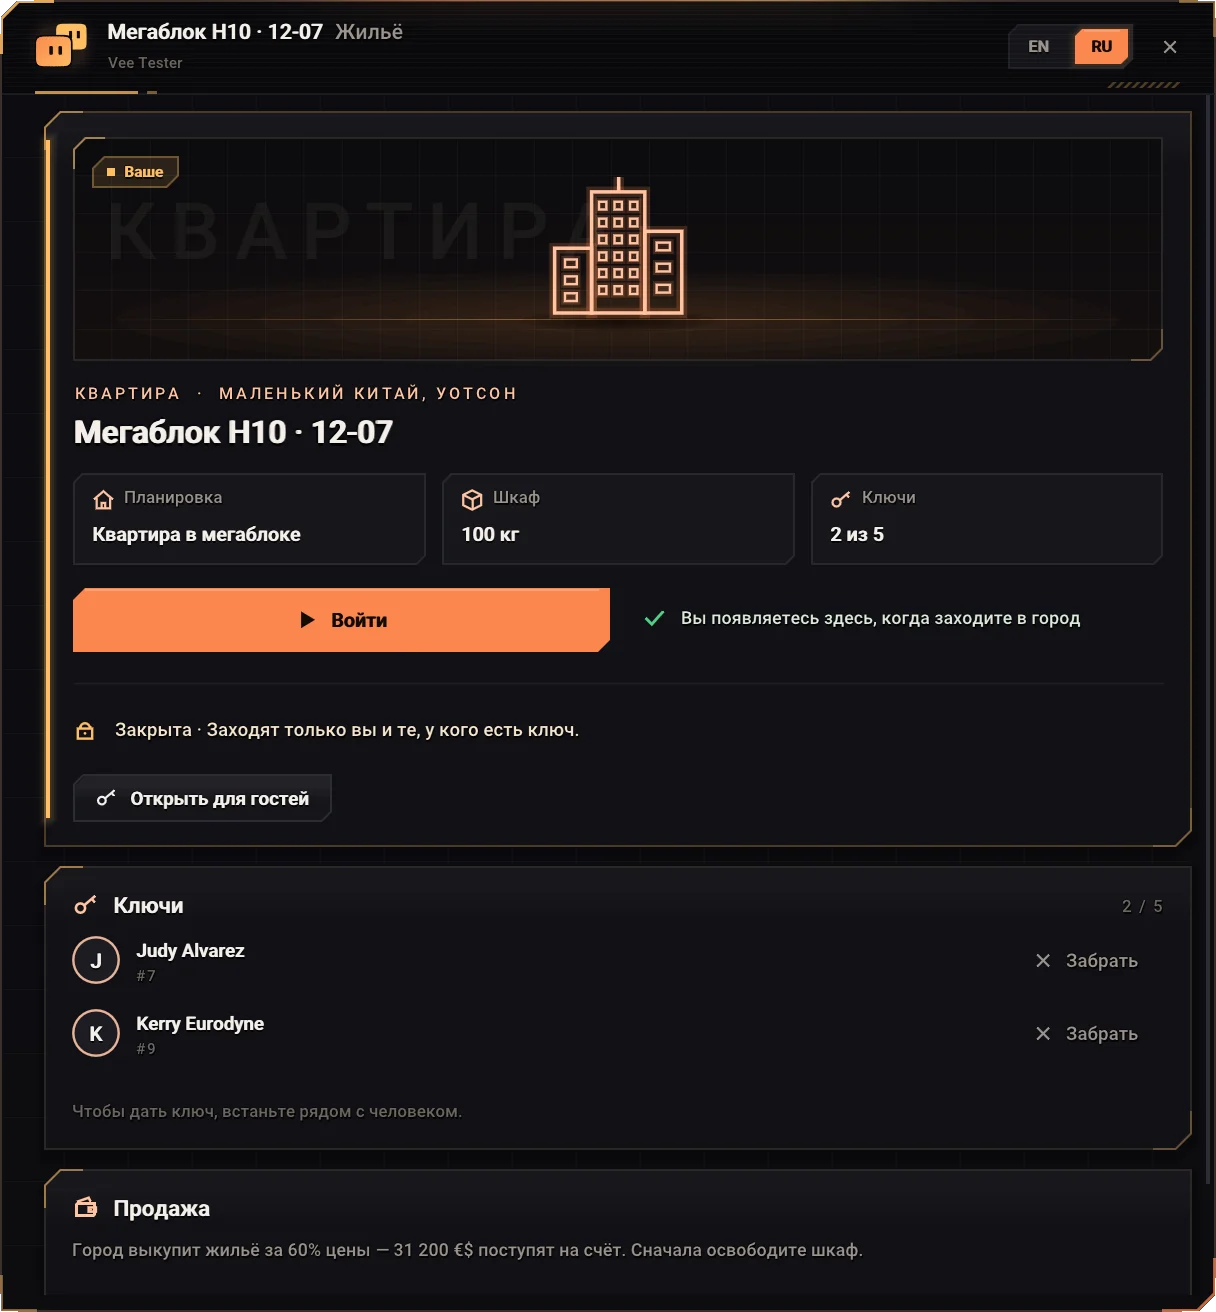The height and width of the screenshot is (1312, 1216).
Task: Open apartment for guests via Открыть для гостей
Action: point(202,798)
